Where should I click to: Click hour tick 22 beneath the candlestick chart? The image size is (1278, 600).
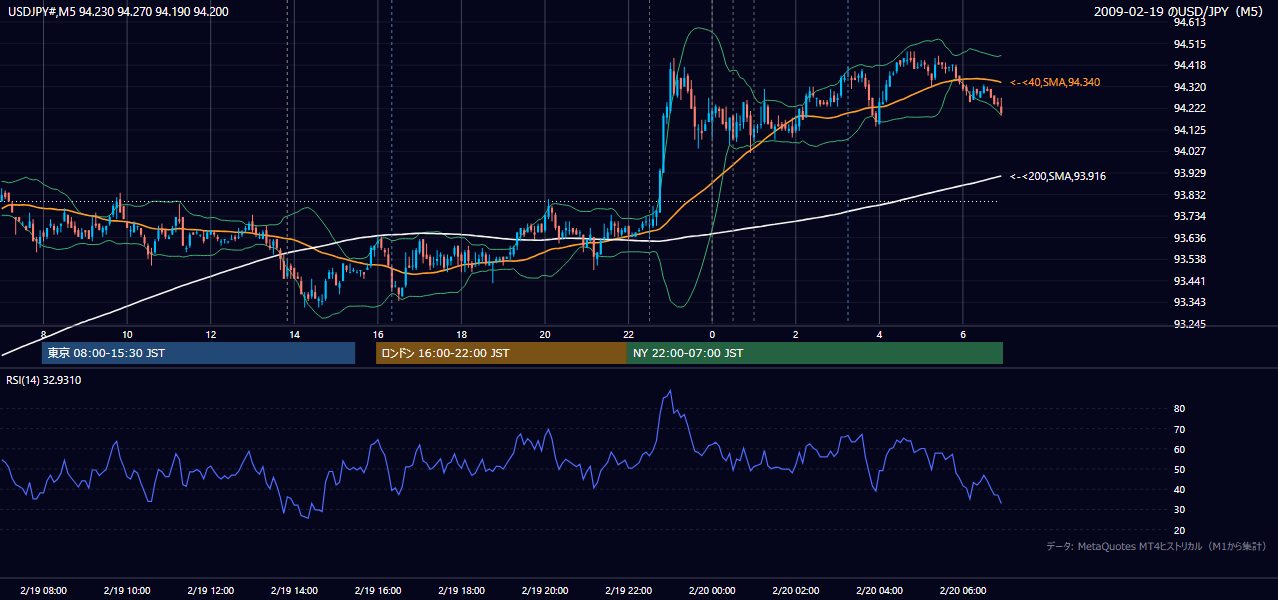point(628,334)
